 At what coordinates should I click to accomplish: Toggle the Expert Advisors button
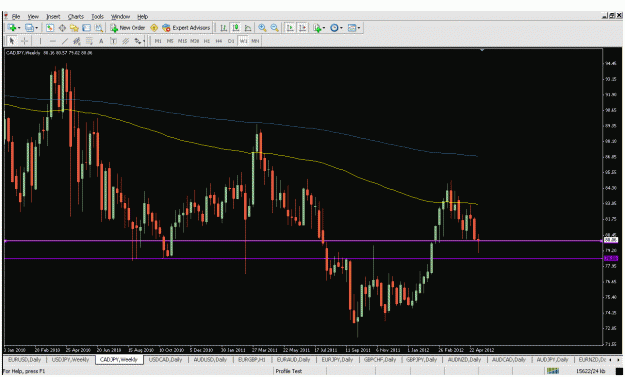tap(186, 28)
